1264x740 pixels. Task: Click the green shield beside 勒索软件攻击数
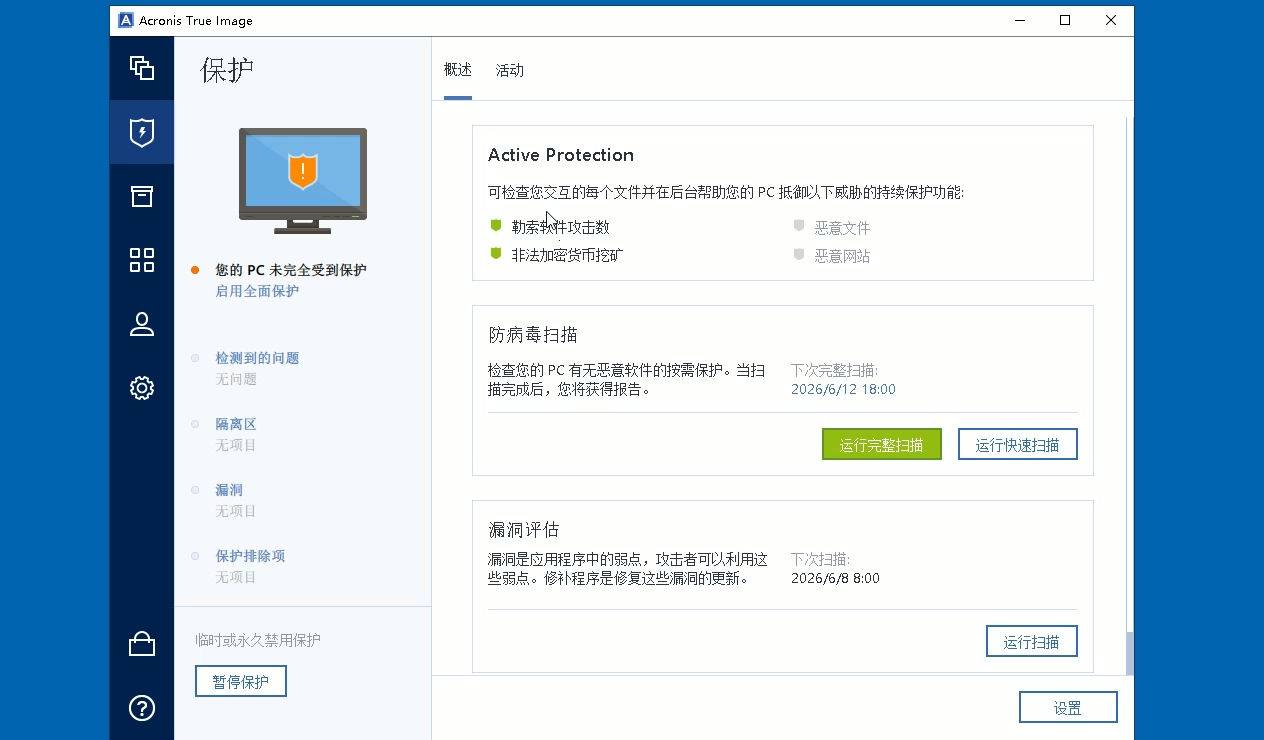pyautogui.click(x=495, y=226)
